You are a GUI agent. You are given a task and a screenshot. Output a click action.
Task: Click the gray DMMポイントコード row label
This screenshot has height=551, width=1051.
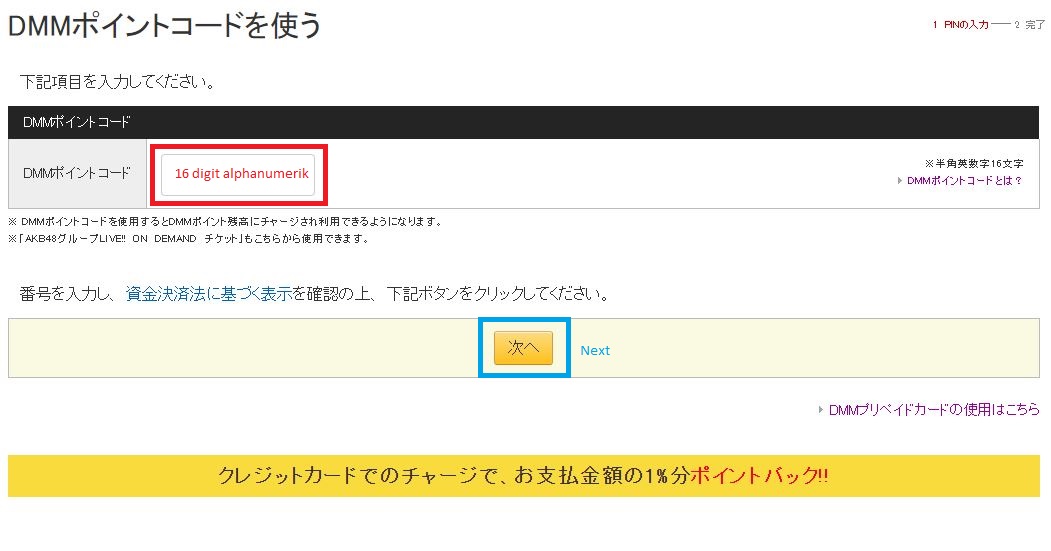[x=77, y=173]
